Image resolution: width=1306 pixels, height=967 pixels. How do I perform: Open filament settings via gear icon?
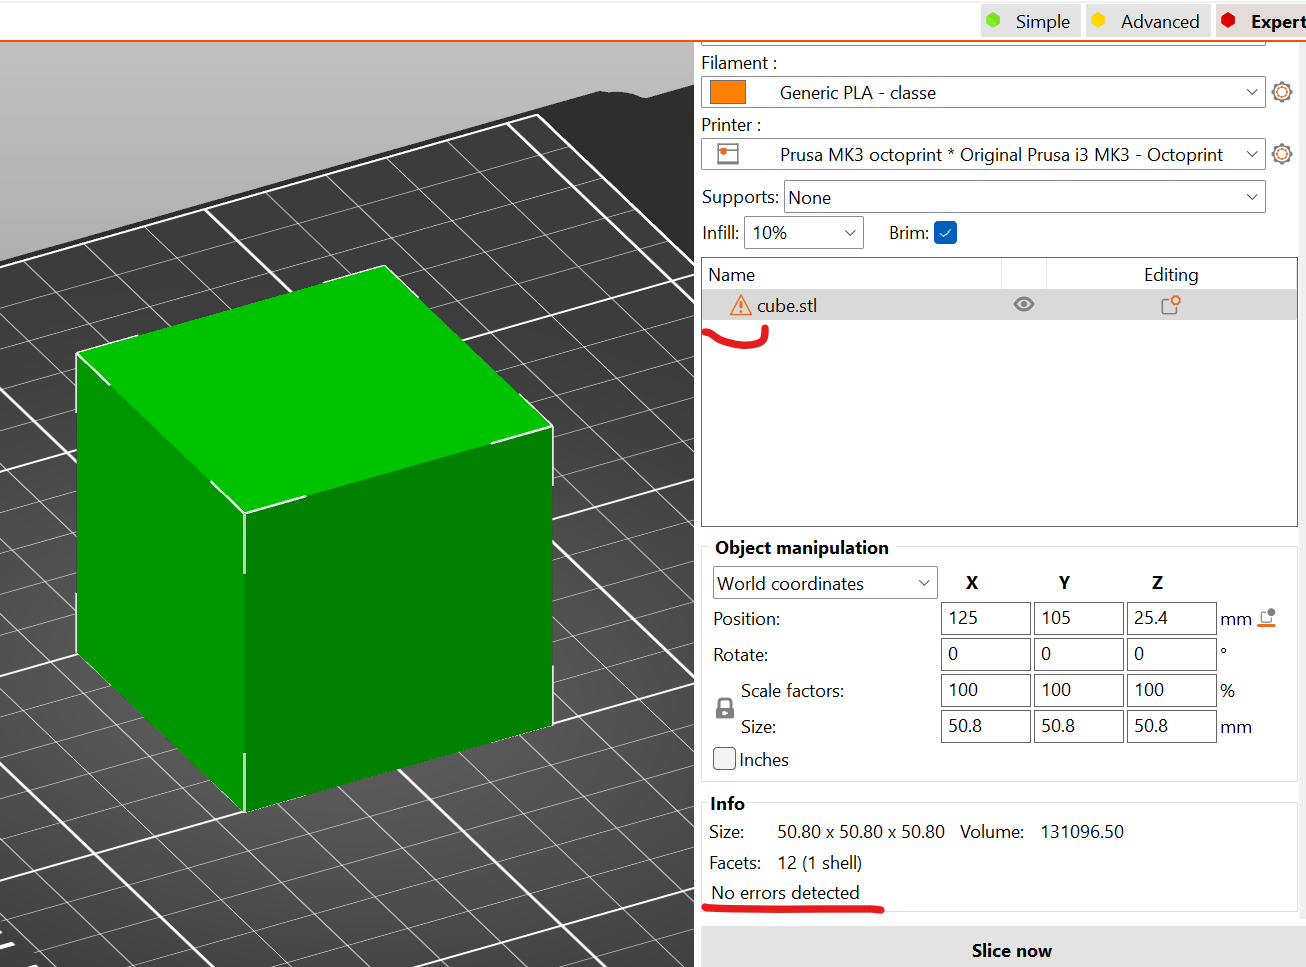tap(1282, 91)
